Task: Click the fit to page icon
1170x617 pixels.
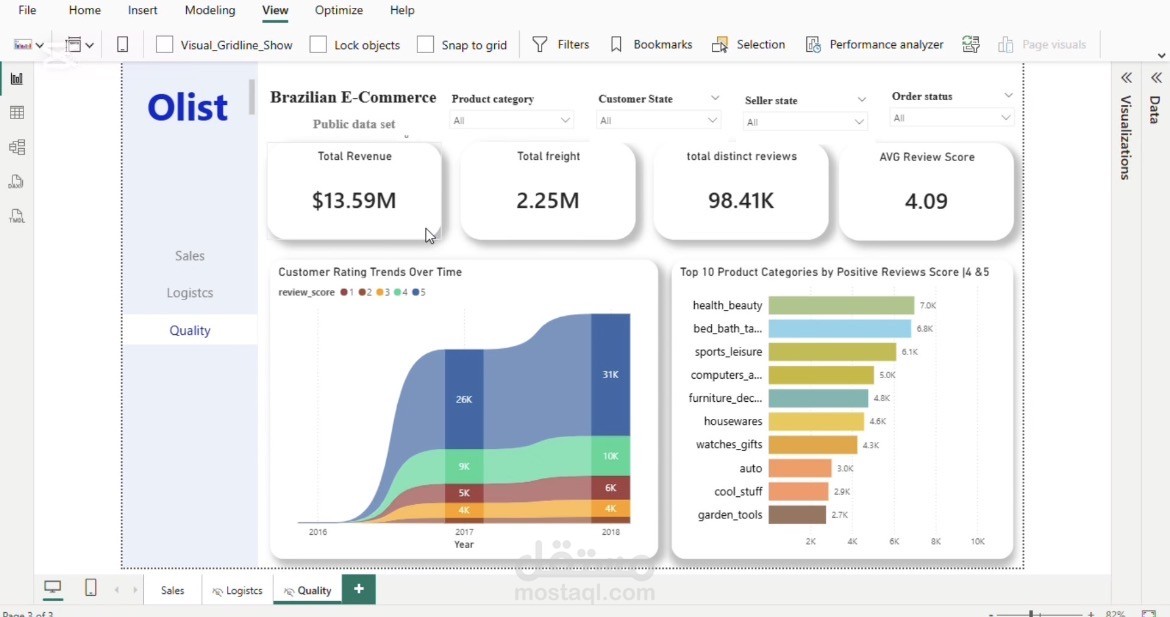Action: pos(1148,614)
